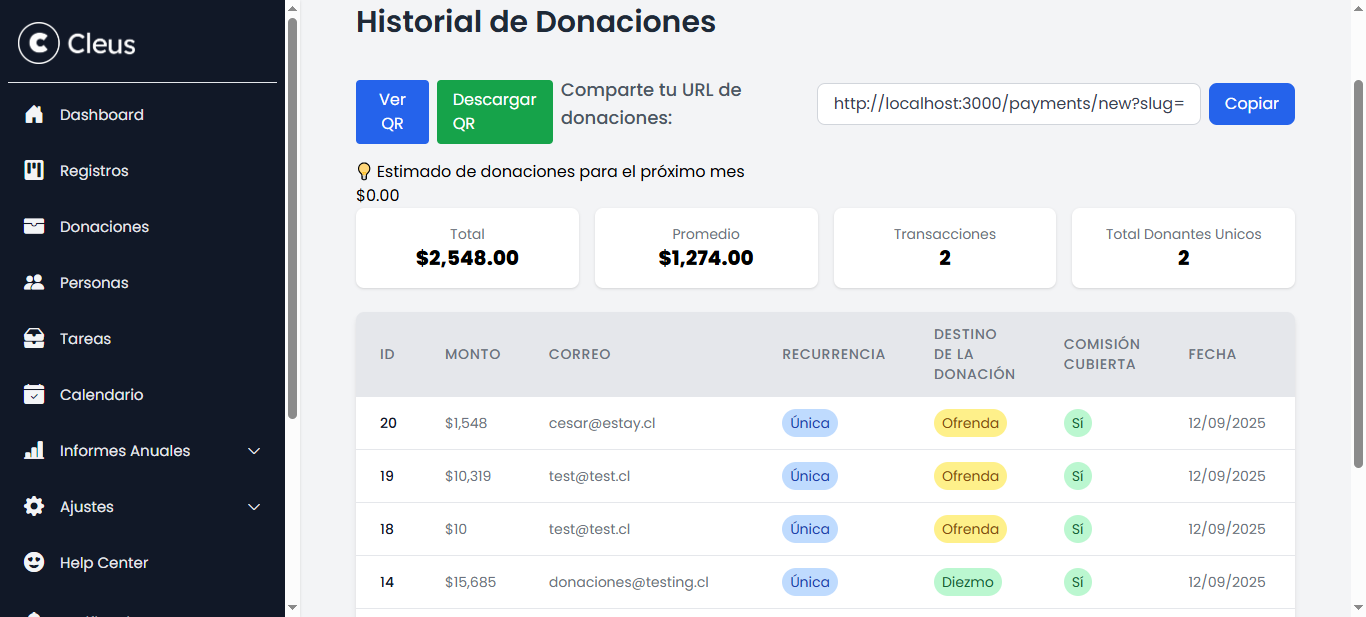Screen dimensions: 1366x617
Task: Open the Calendario calendar icon
Action: [34, 394]
